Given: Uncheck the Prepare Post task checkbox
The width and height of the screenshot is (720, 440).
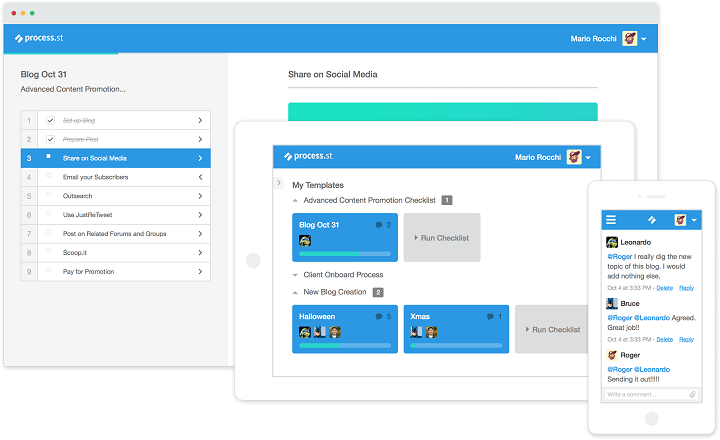Looking at the screenshot, I should click(51, 139).
